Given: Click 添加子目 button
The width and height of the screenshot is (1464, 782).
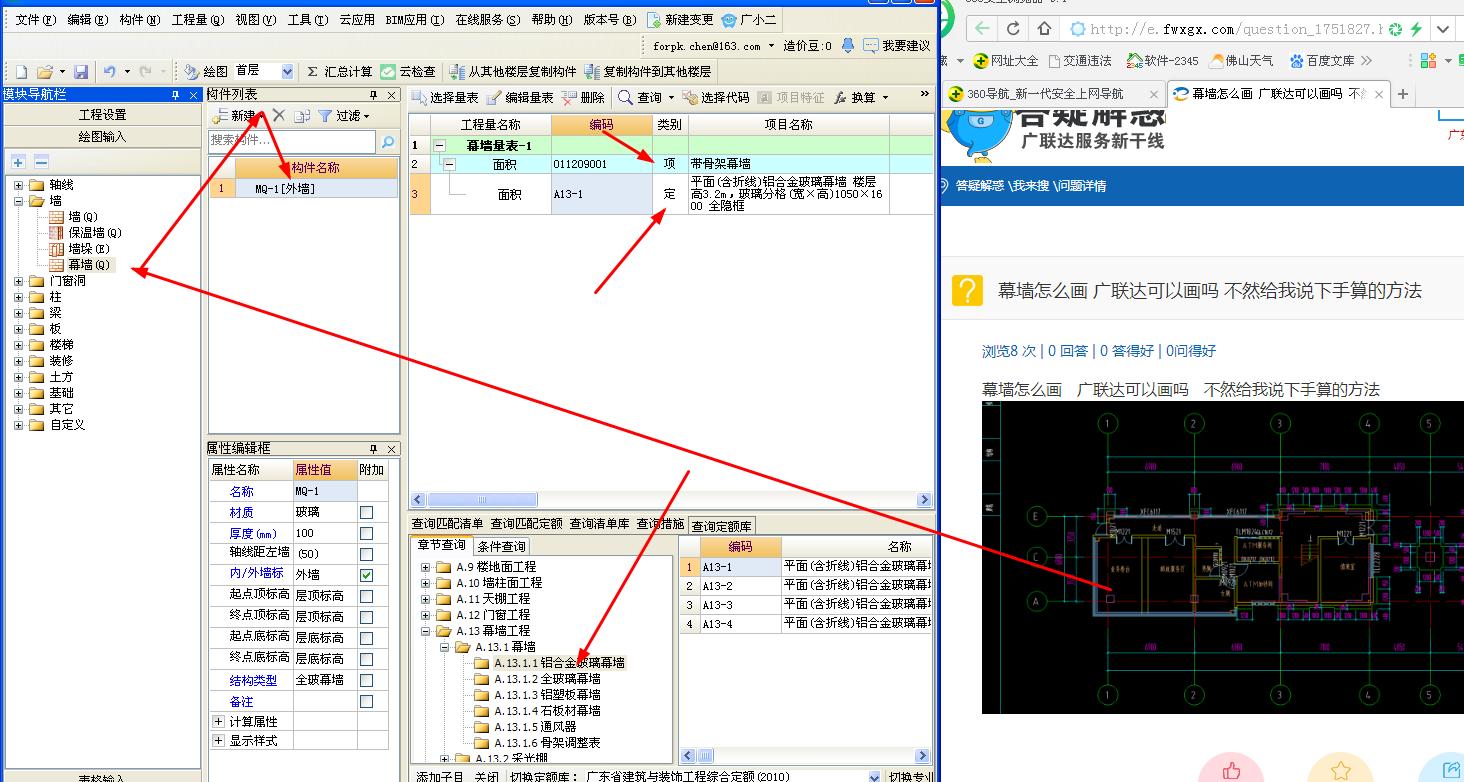Looking at the screenshot, I should click(x=440, y=776).
